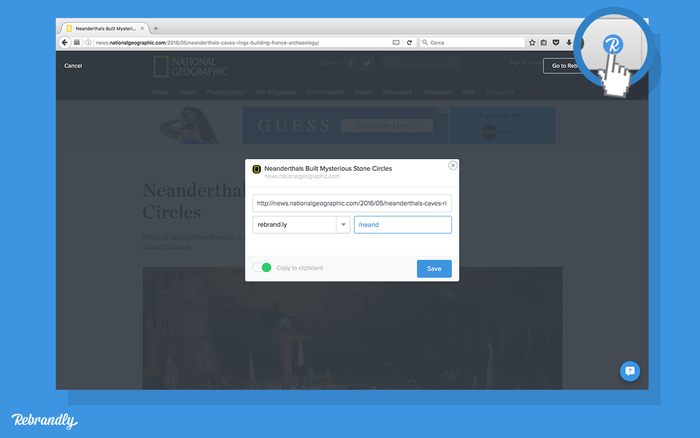Open the Video menu item
The width and height of the screenshot is (700, 438).
pyautogui.click(x=188, y=92)
